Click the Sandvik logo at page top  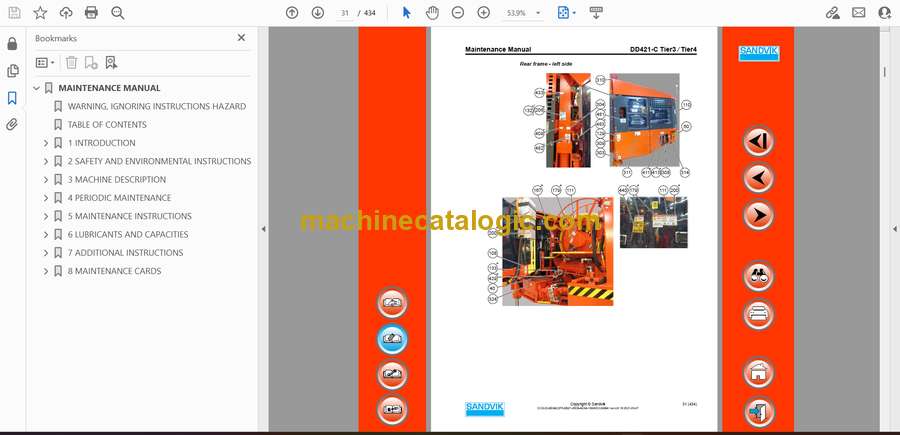coord(758,53)
